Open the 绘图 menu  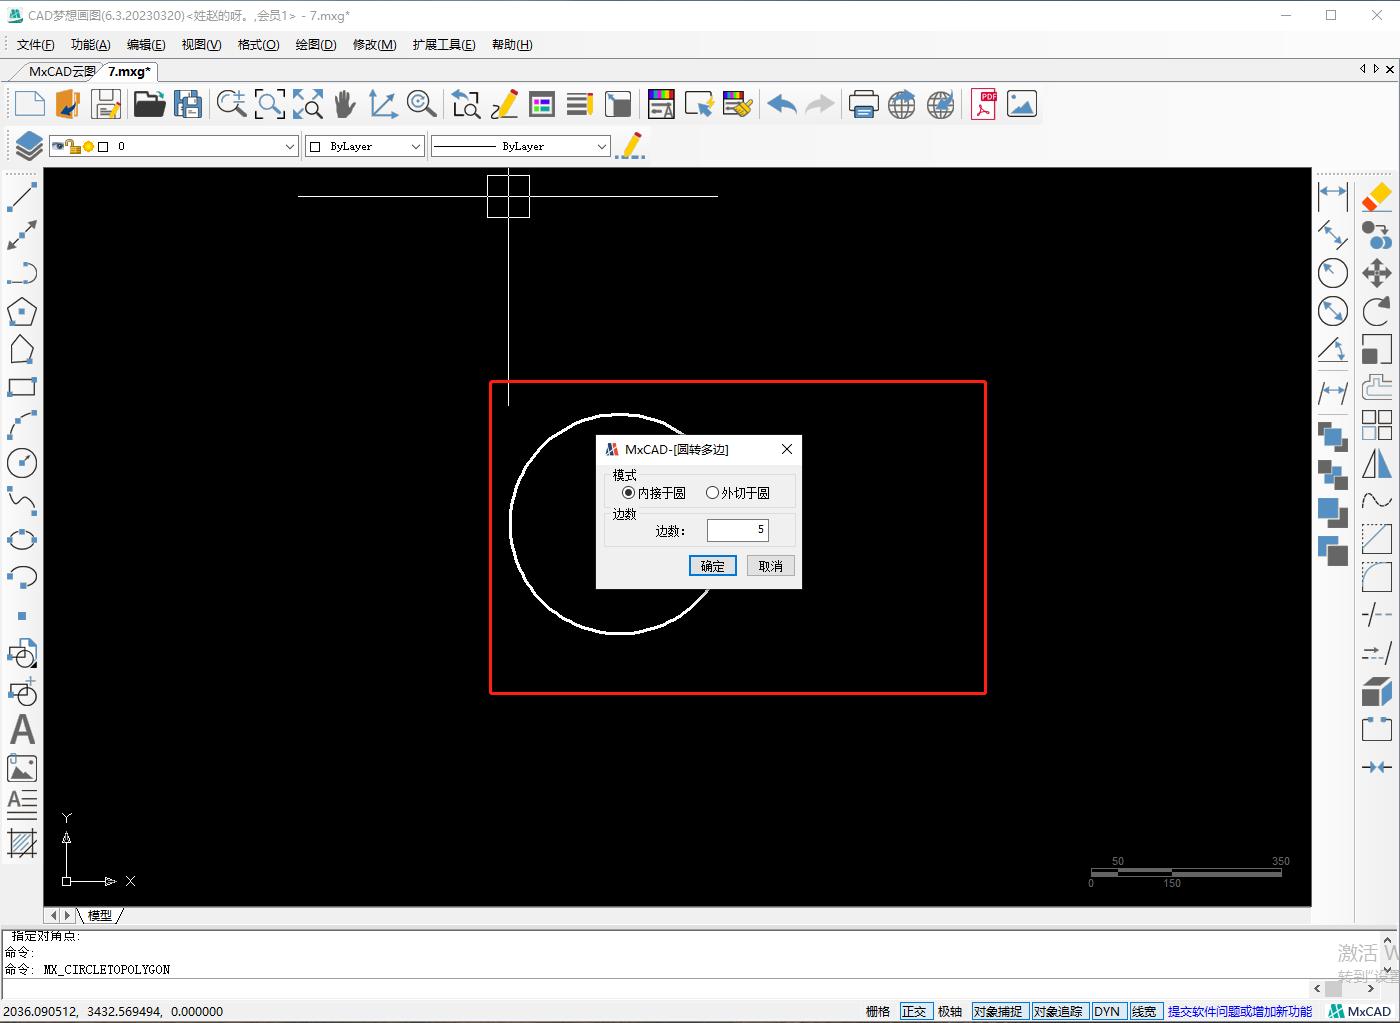[x=315, y=44]
